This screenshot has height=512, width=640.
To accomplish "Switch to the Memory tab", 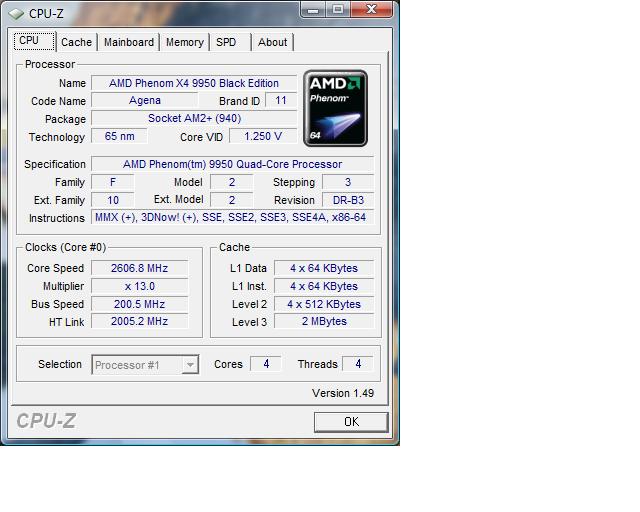I will 184,42.
